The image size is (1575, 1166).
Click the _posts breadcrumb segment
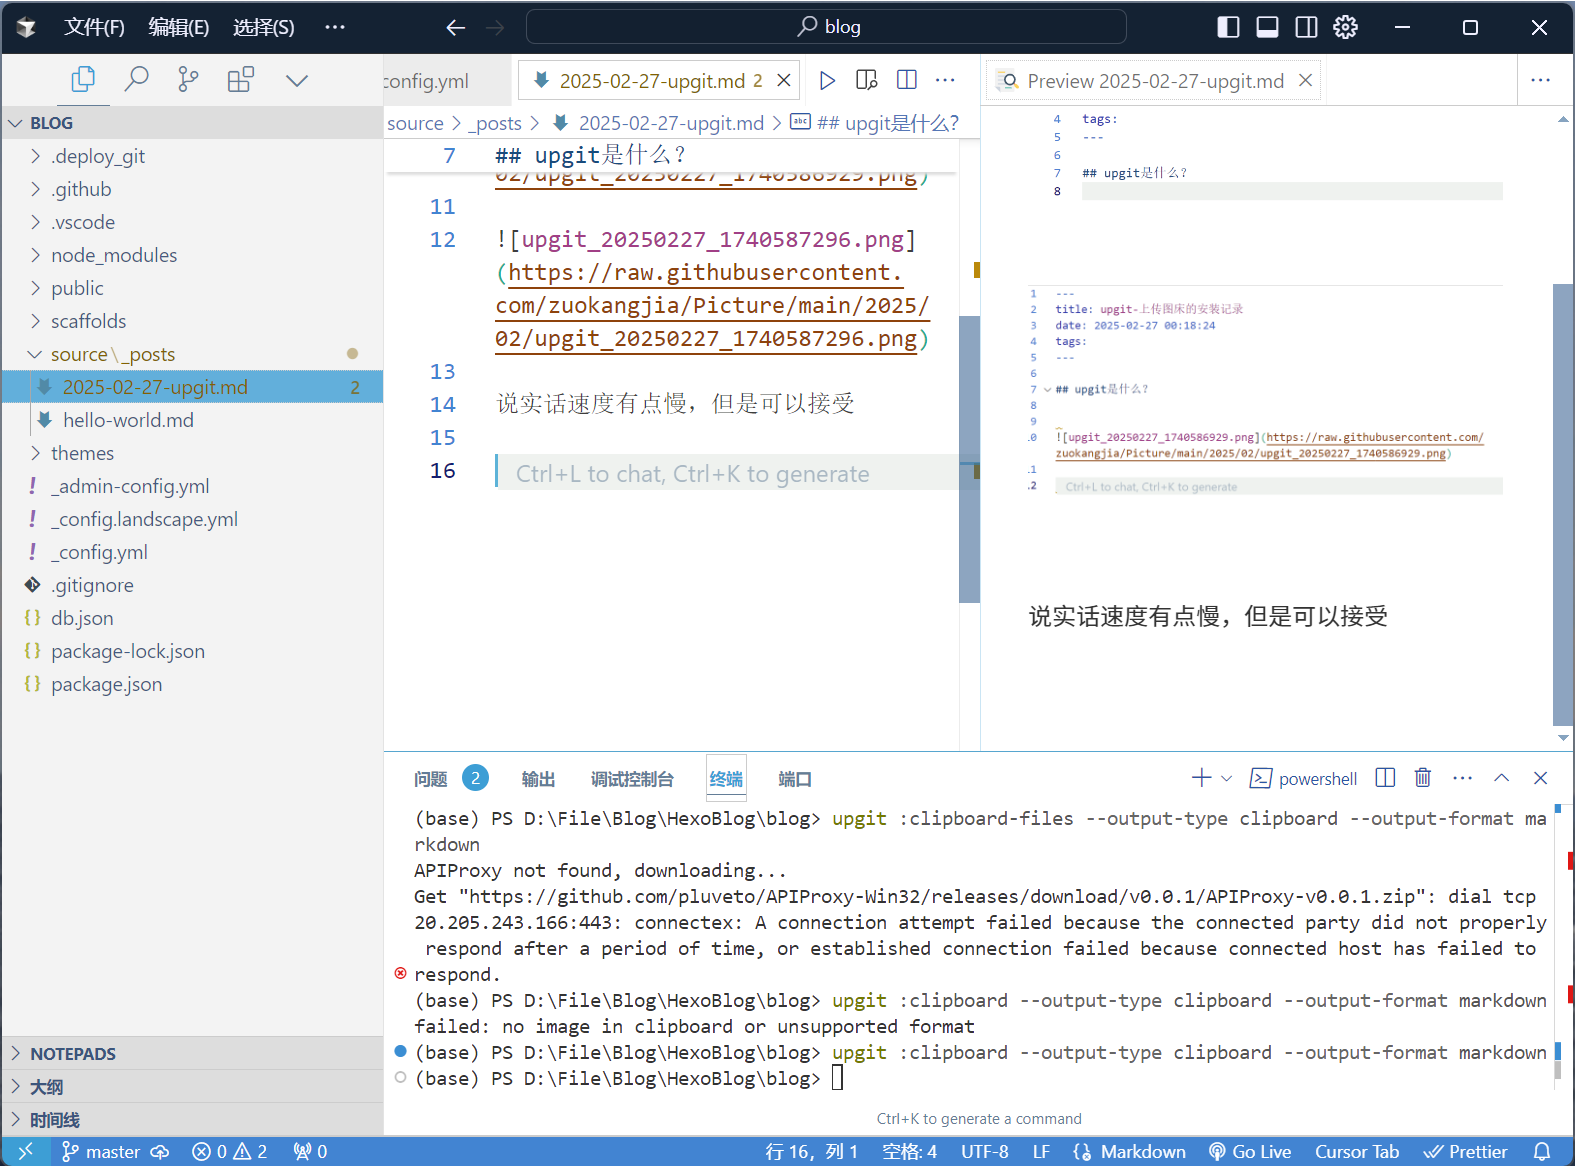point(495,123)
